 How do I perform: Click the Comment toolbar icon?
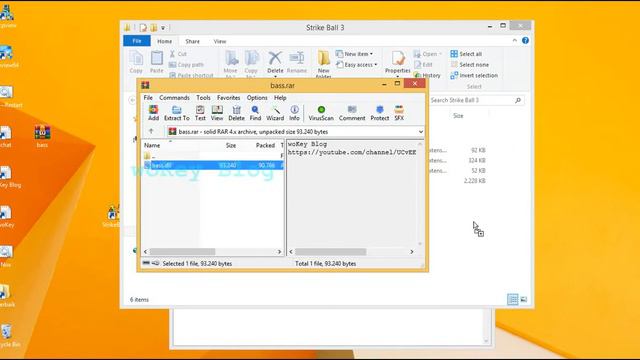[352, 113]
